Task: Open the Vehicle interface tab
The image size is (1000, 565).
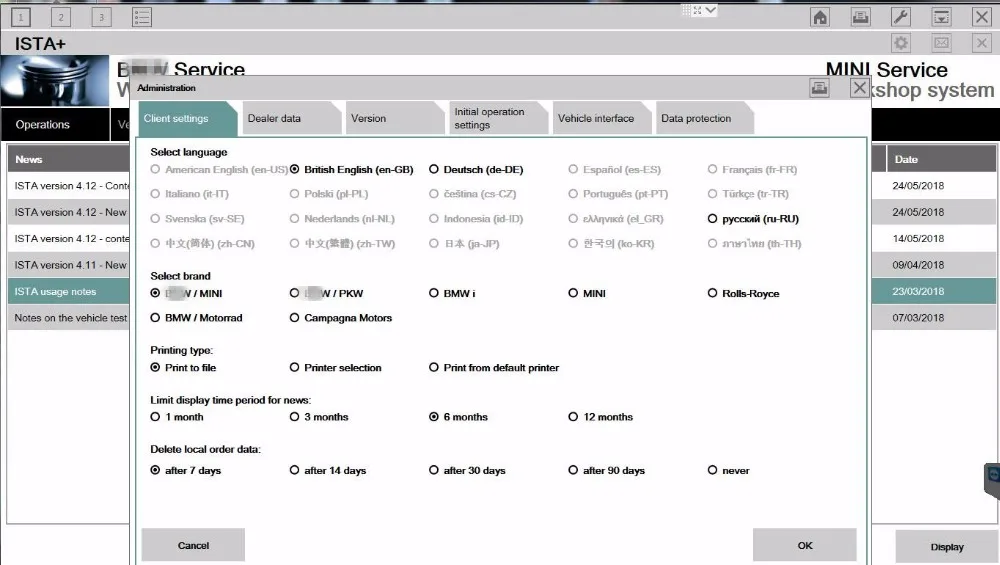Action: (601, 119)
